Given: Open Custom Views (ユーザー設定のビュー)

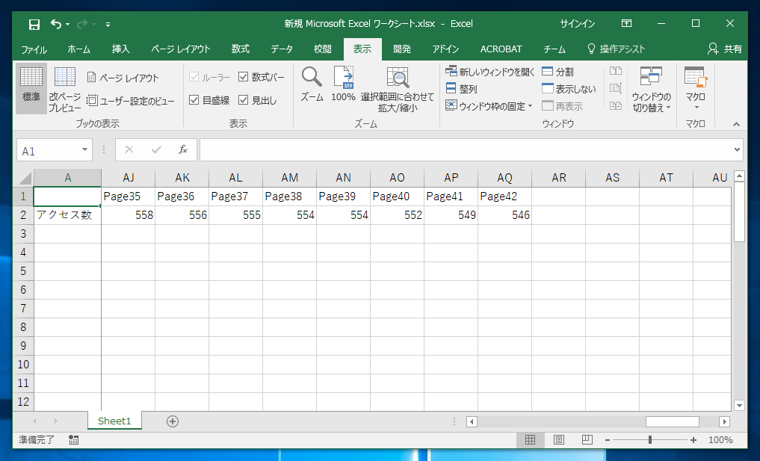Looking at the screenshot, I should (x=130, y=101).
